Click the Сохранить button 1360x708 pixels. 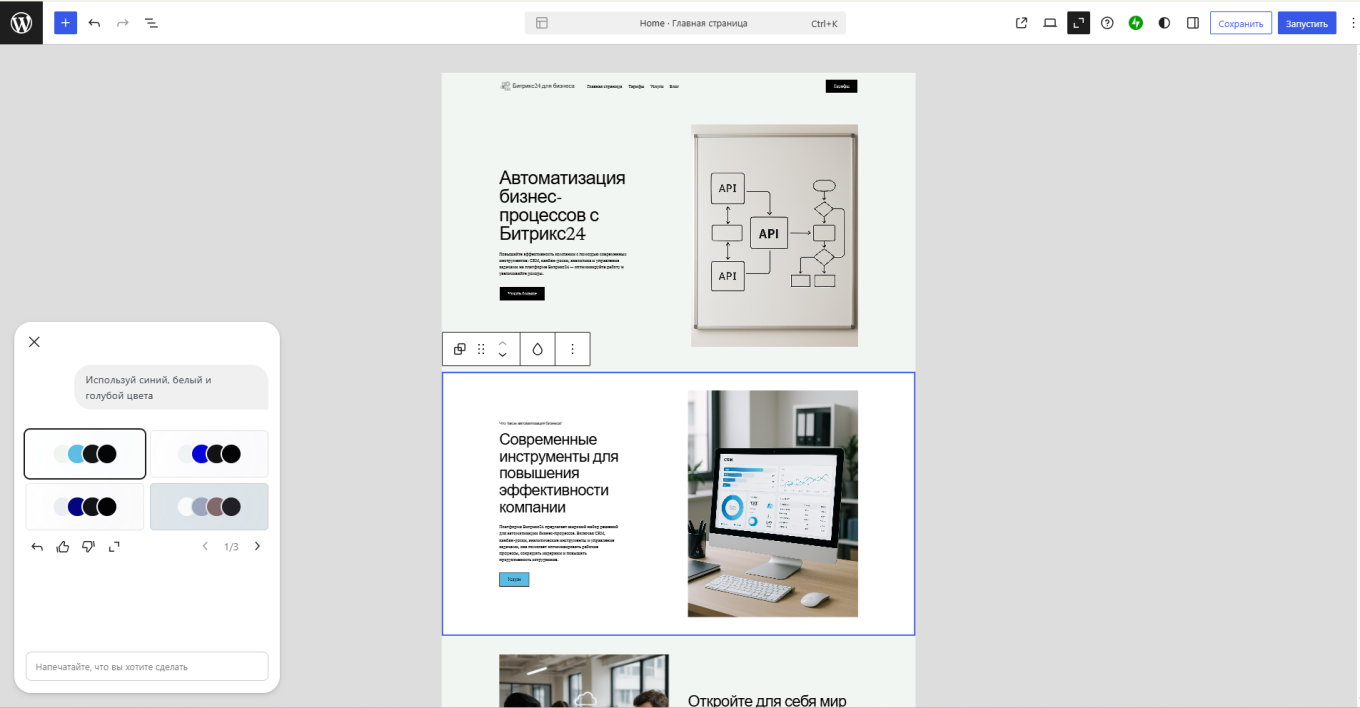pos(1241,22)
